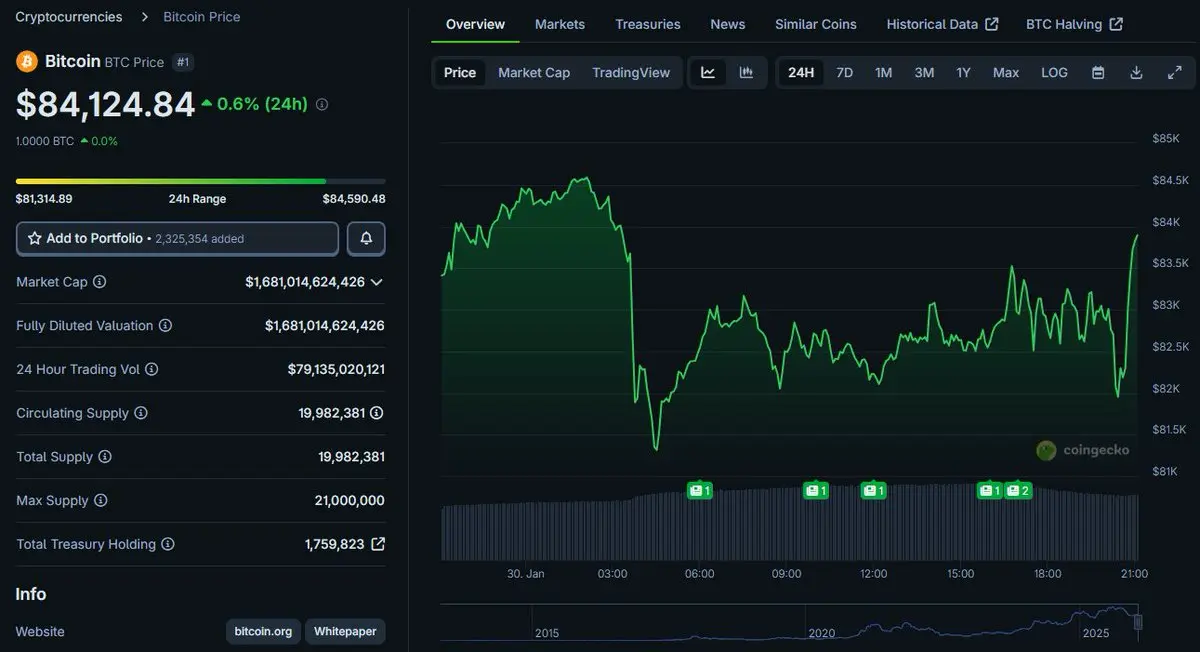
Task: Click info icon next to Fully Diluted Valuation
Action: click(165, 326)
